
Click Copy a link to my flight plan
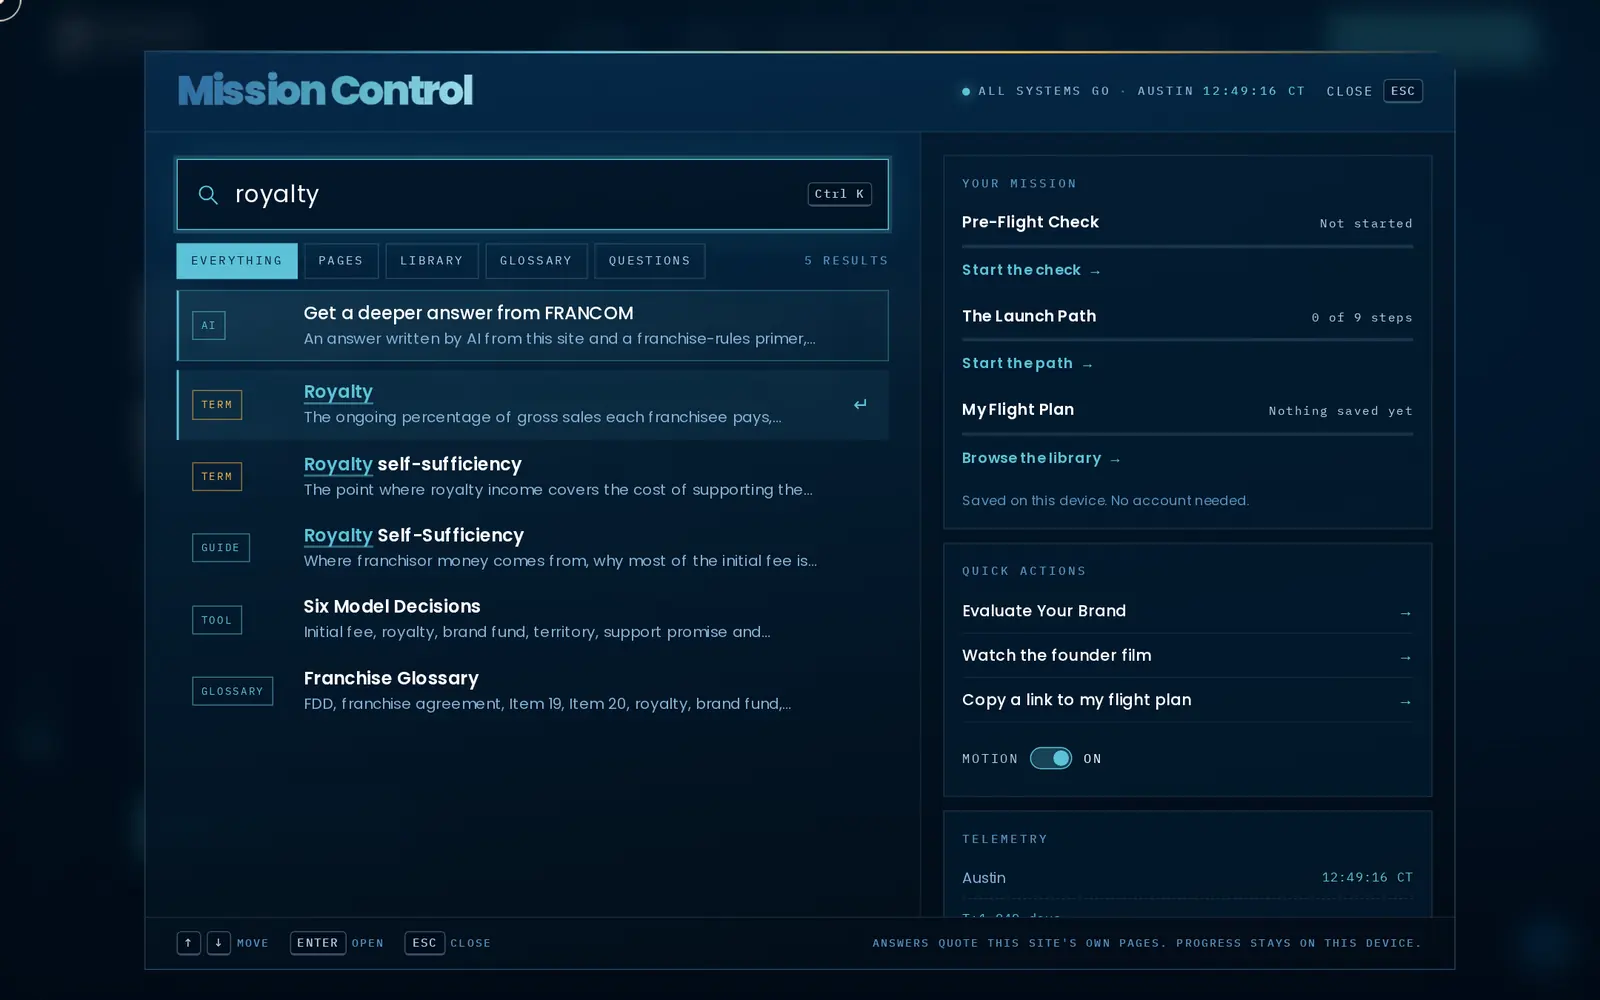point(1187,700)
